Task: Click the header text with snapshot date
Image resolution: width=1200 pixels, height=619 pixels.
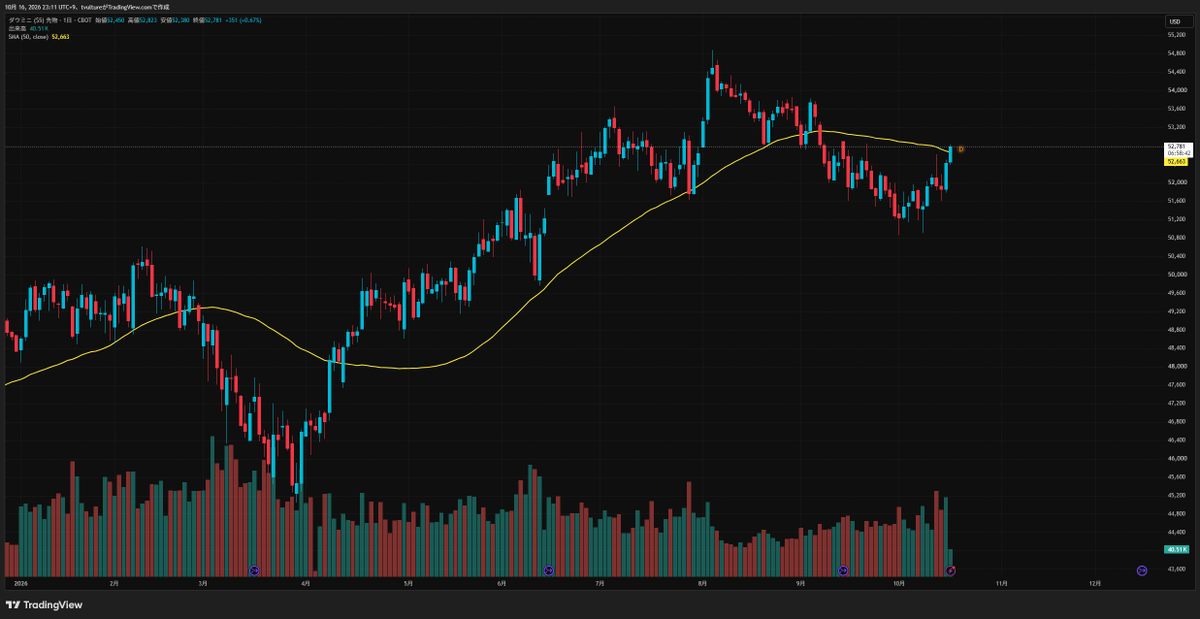Action: [x=88, y=7]
